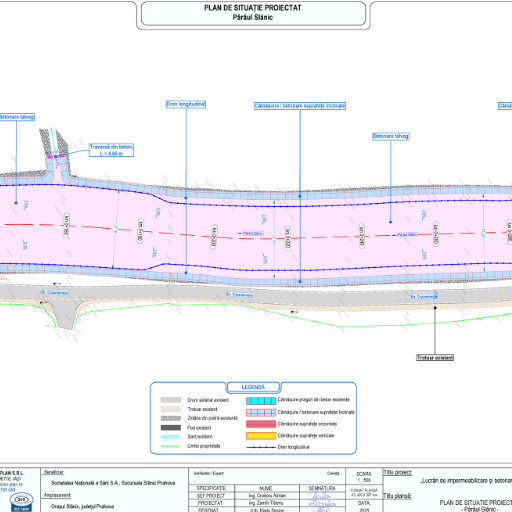
Task: Select the Dren longitudinal callout label above the drawing
Action: 186,104
